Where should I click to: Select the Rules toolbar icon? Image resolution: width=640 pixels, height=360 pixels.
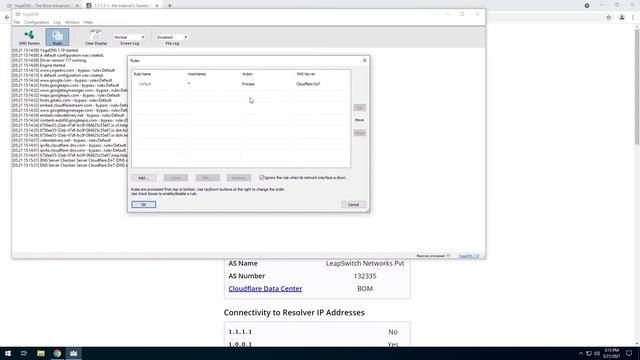click(x=57, y=37)
